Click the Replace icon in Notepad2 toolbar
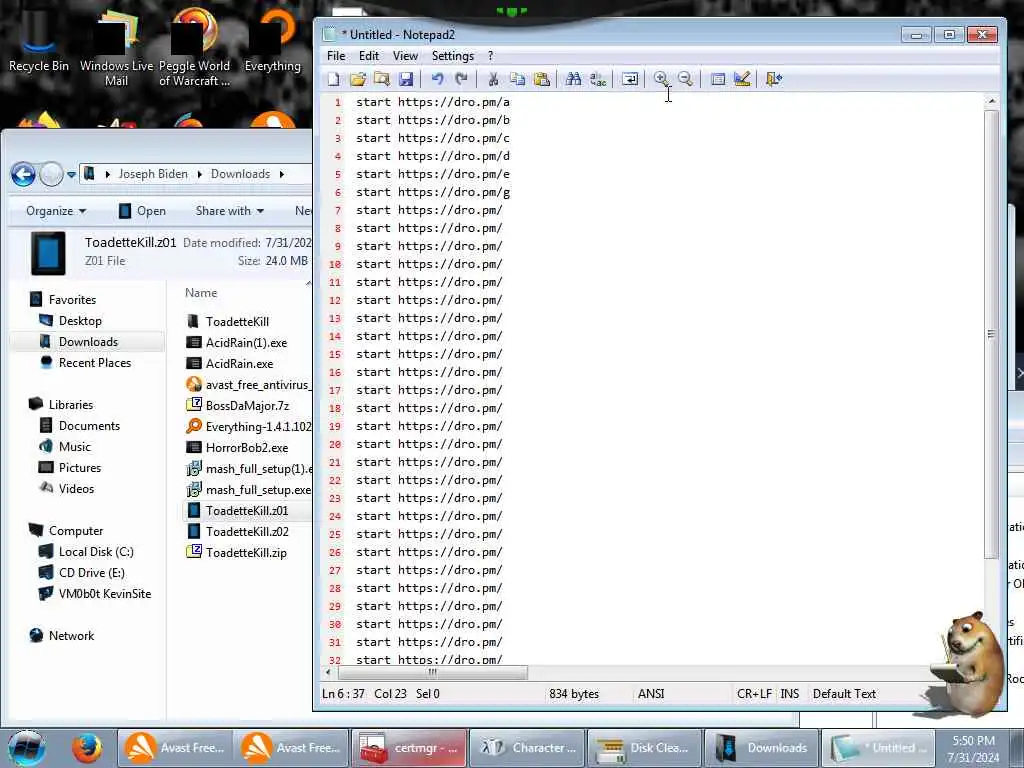Viewport: 1024px width, 768px height. [598, 79]
